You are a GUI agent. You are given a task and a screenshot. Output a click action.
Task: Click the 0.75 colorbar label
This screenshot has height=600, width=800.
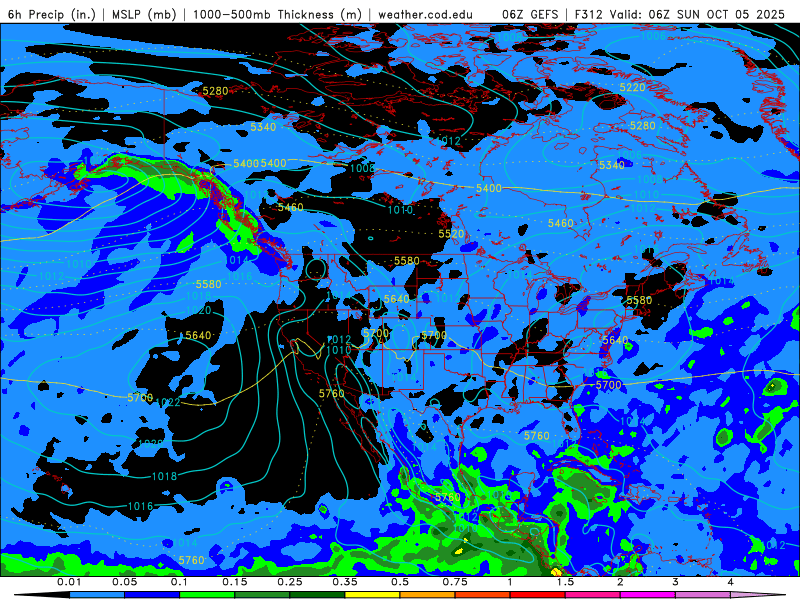(455, 582)
